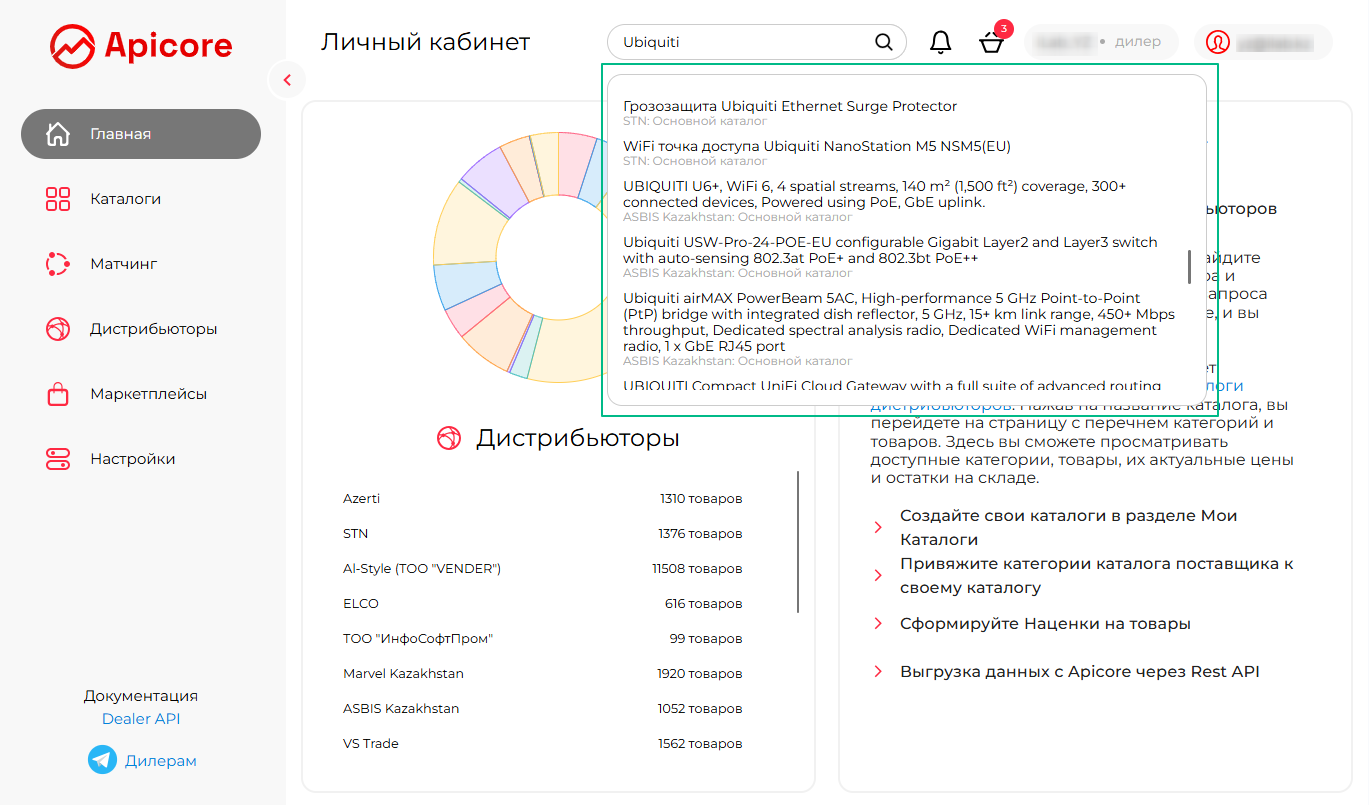Click the Маркетплейсы shopping bag icon
The height and width of the screenshot is (805, 1369).
(x=58, y=394)
